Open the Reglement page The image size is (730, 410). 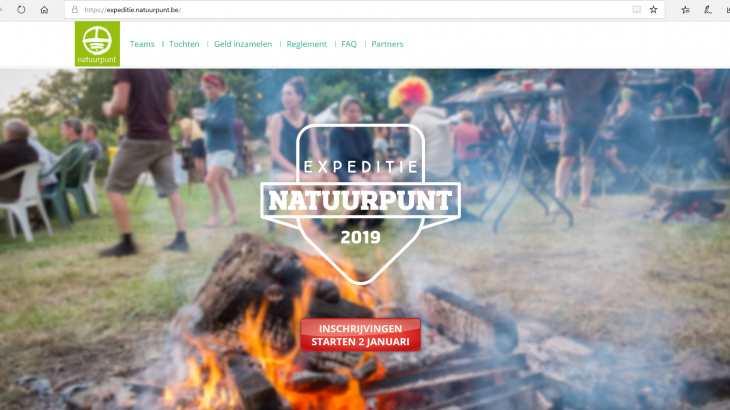306,44
